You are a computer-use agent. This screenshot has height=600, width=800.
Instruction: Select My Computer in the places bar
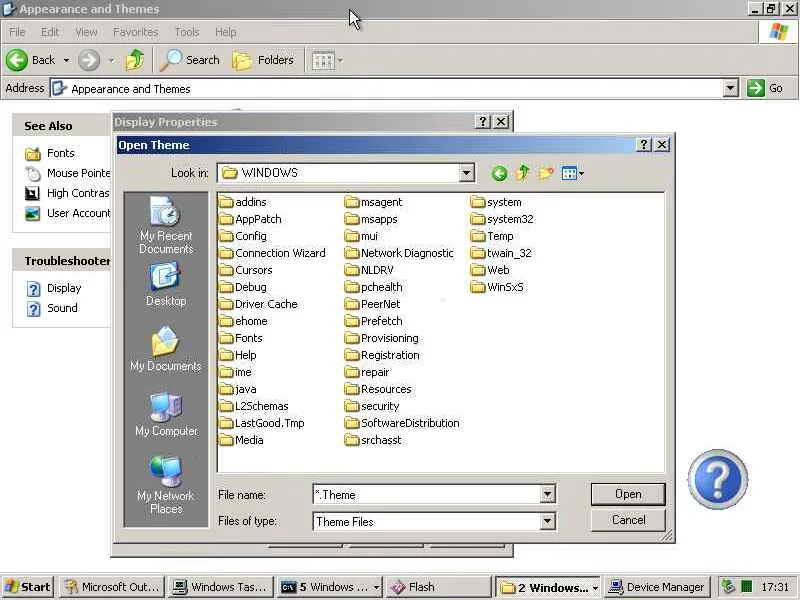click(166, 414)
